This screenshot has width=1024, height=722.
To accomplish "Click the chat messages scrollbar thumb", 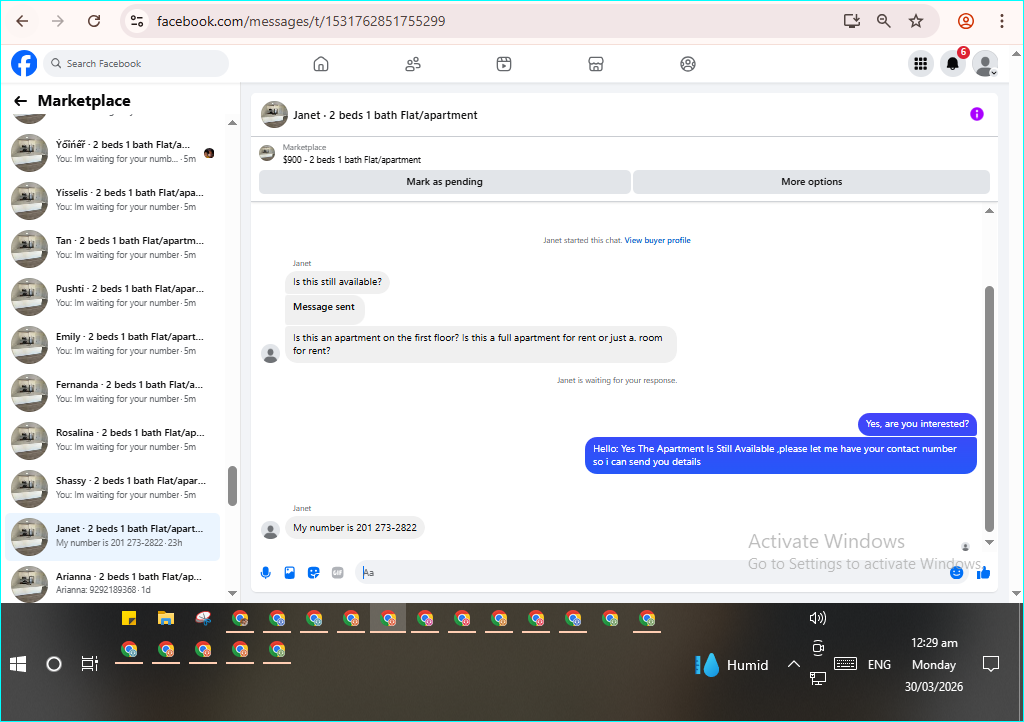I will tap(989, 409).
